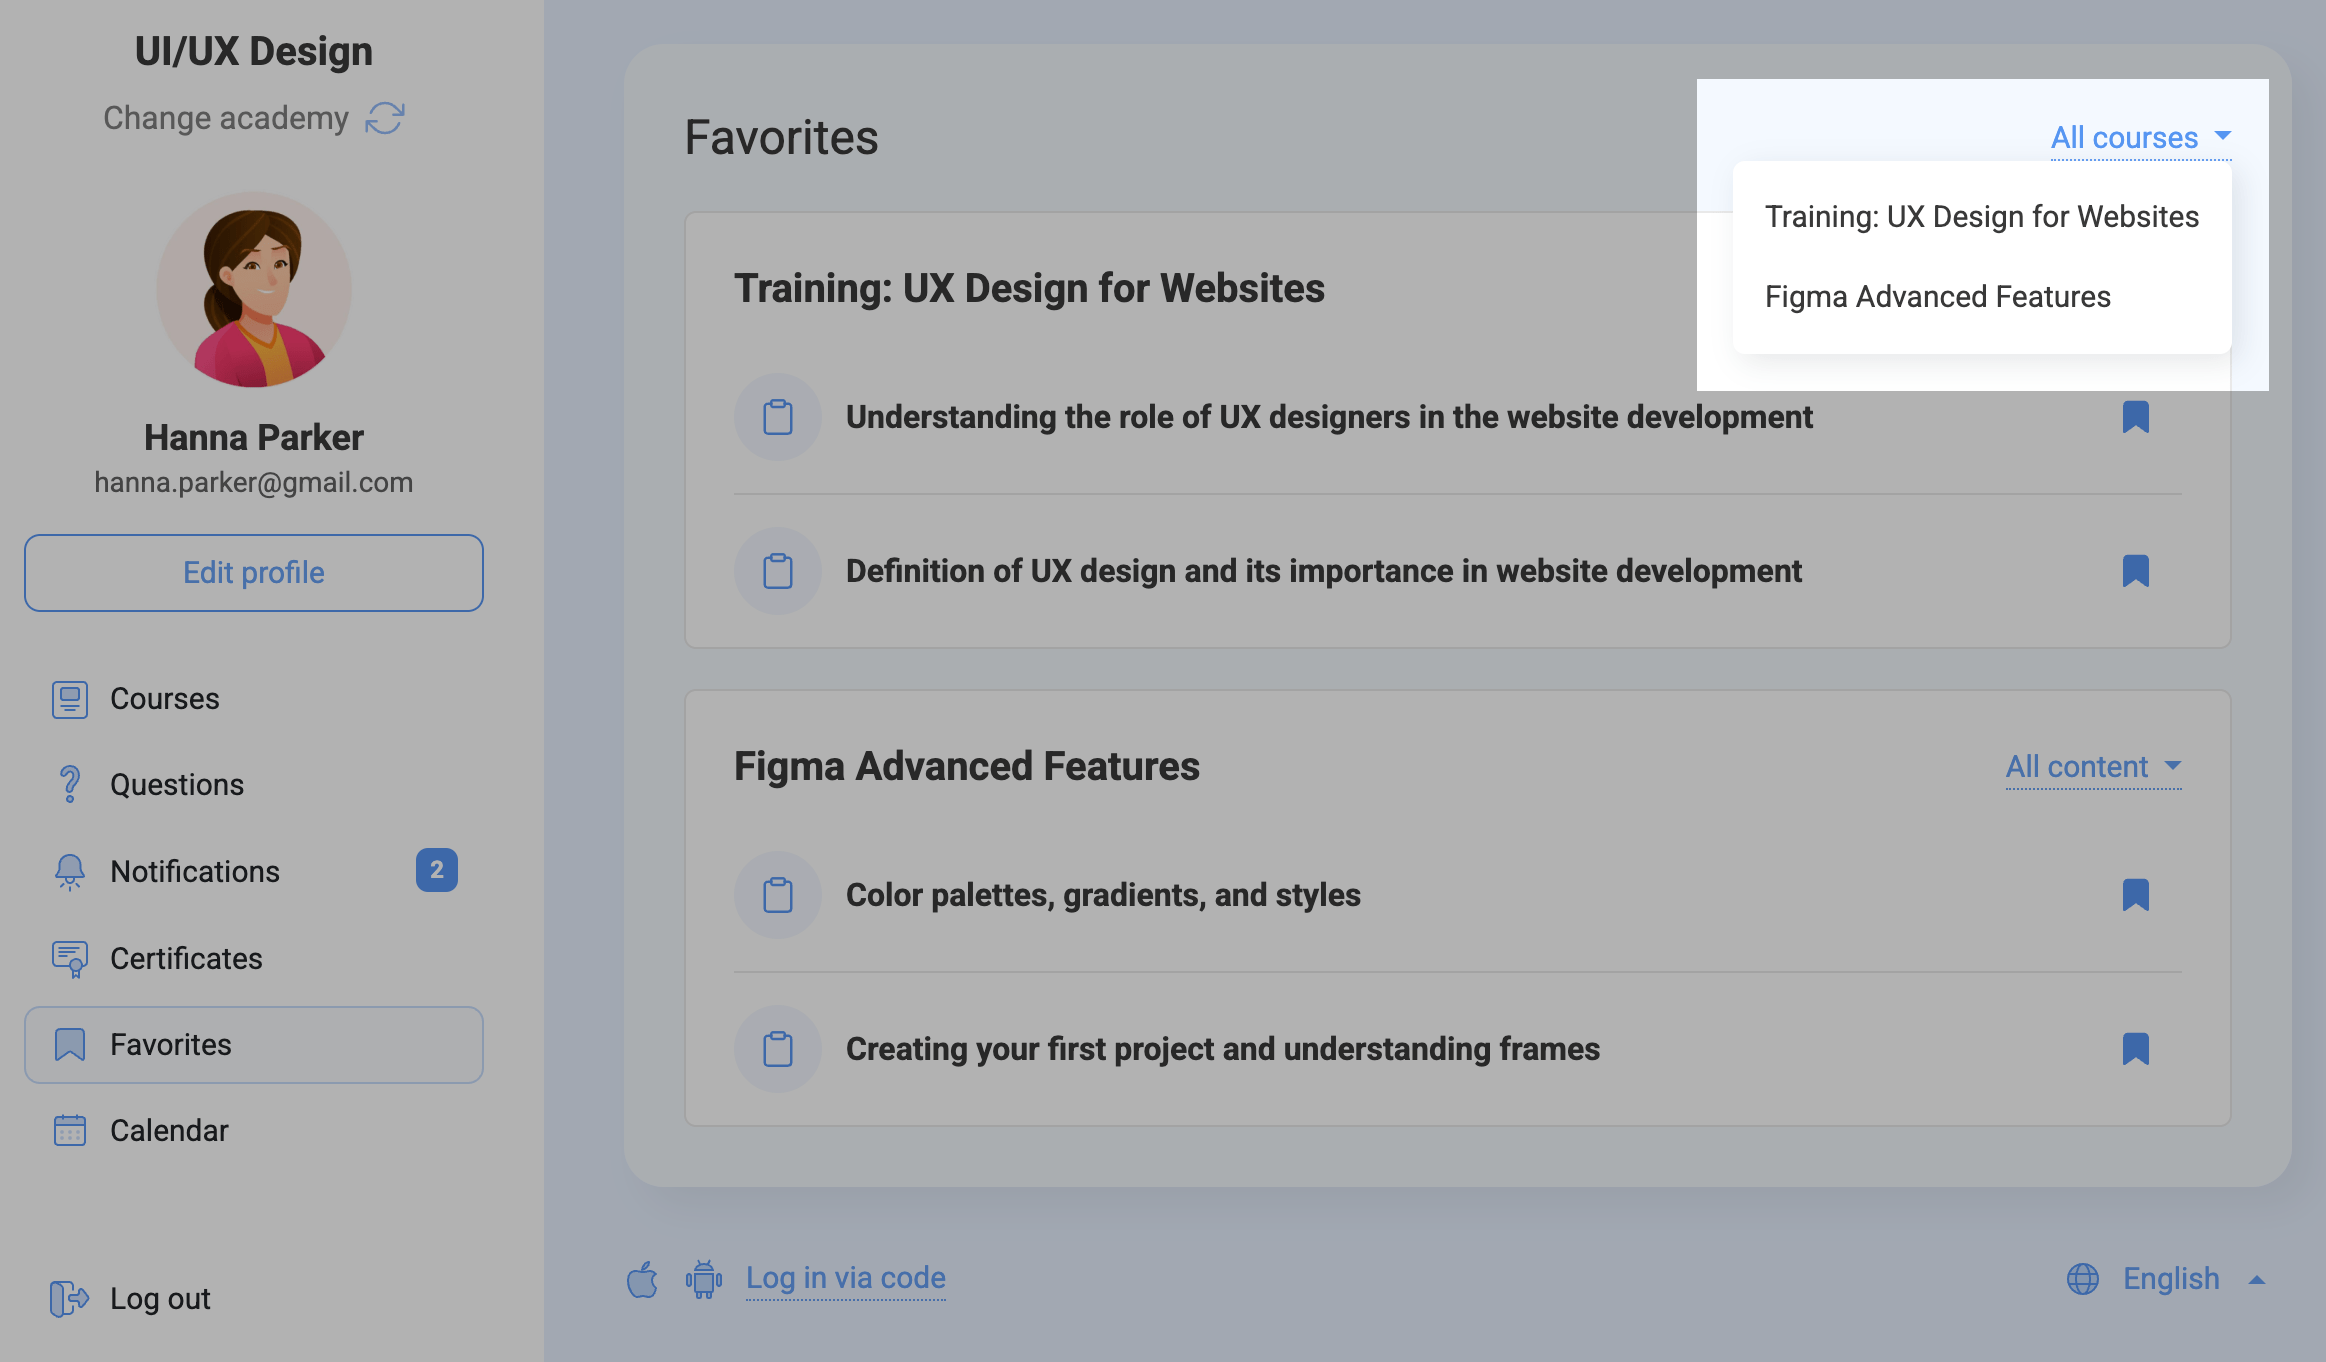
Task: Expand the All content filter dropdown
Action: click(x=2093, y=767)
